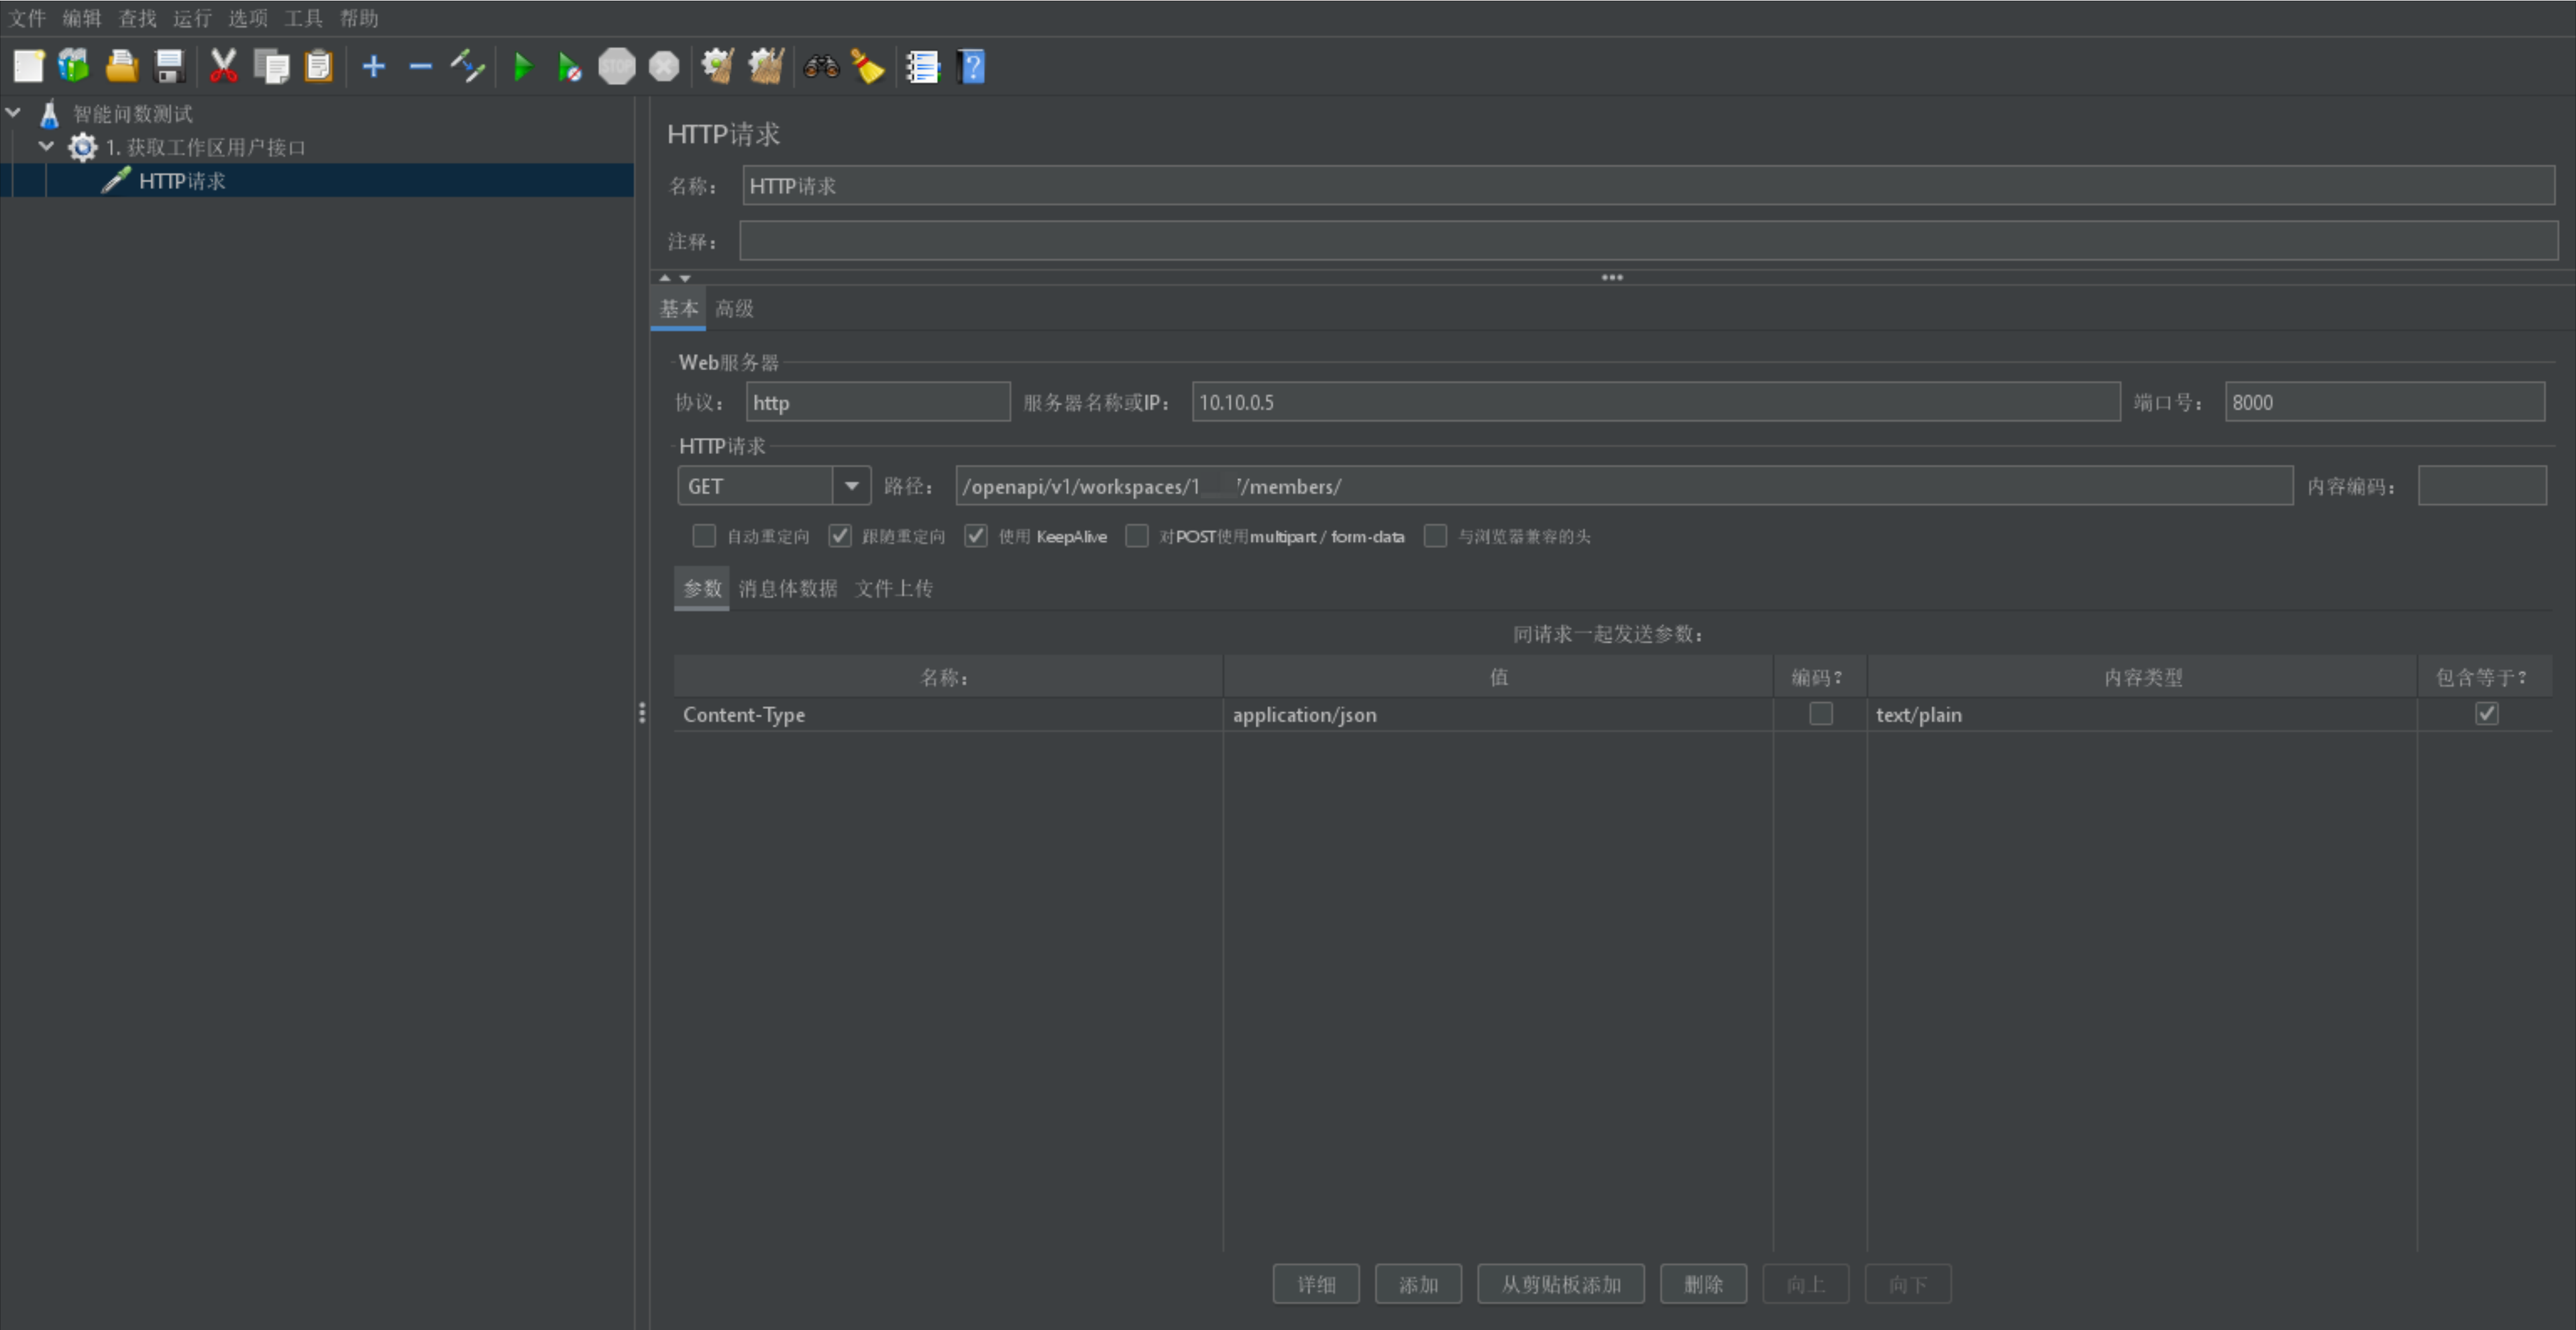Toggle 编码 checkbox in Content-Type row

click(x=1821, y=714)
